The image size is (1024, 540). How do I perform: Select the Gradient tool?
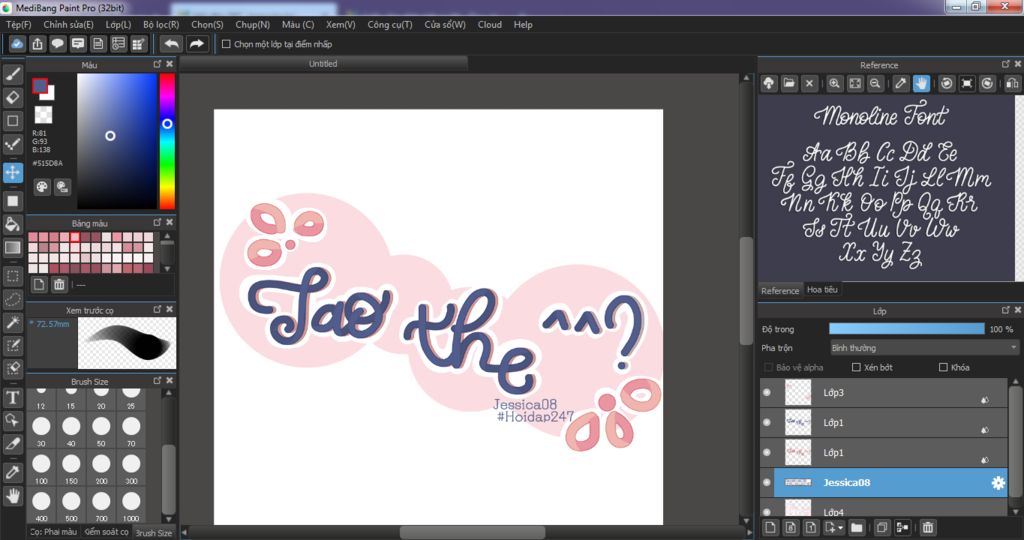(x=12, y=247)
